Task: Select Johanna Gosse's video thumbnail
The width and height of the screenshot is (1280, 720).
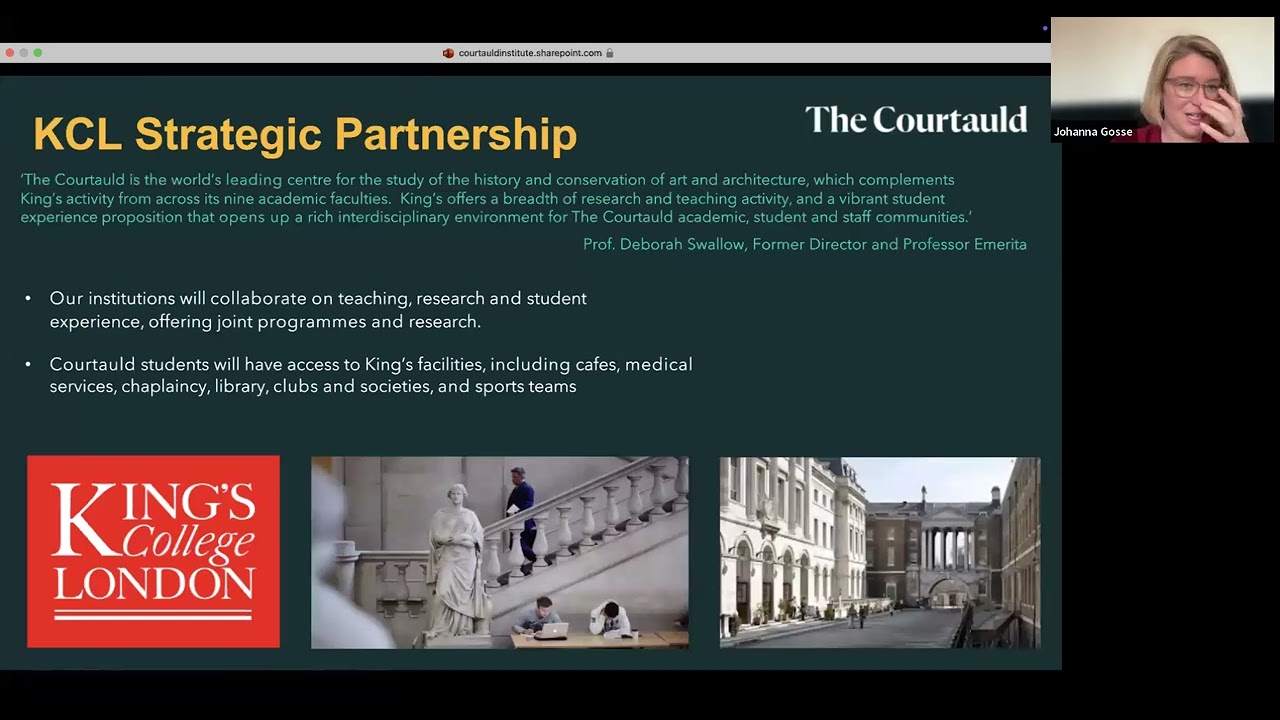Action: point(1162,79)
